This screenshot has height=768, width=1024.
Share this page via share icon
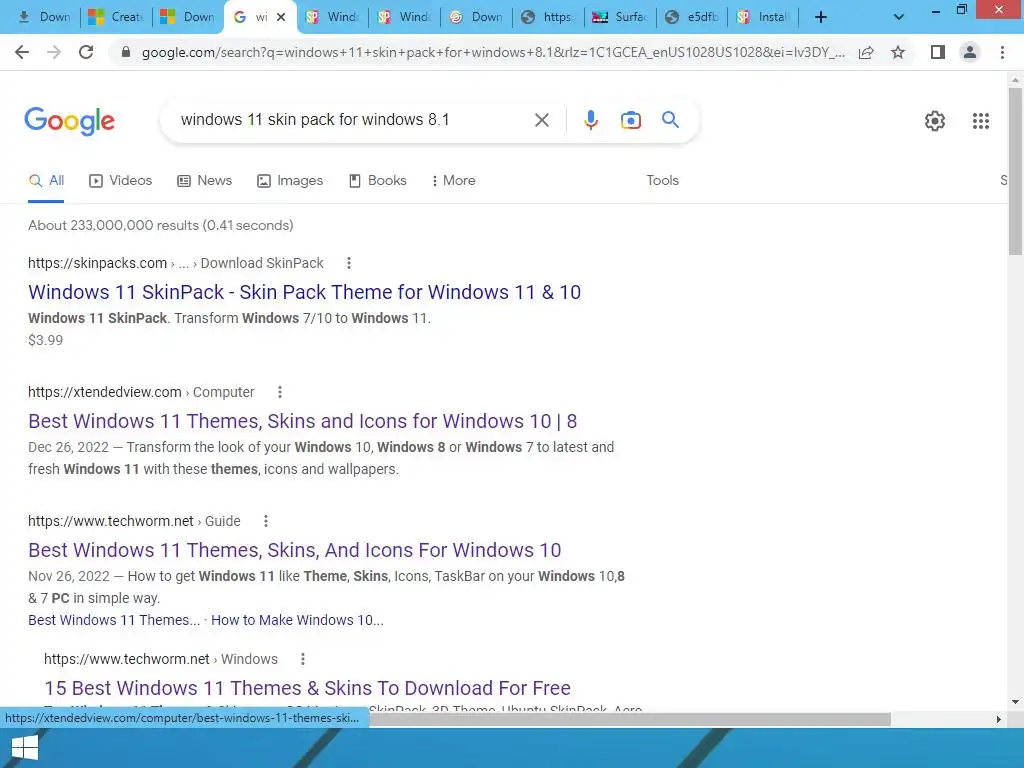tap(866, 52)
